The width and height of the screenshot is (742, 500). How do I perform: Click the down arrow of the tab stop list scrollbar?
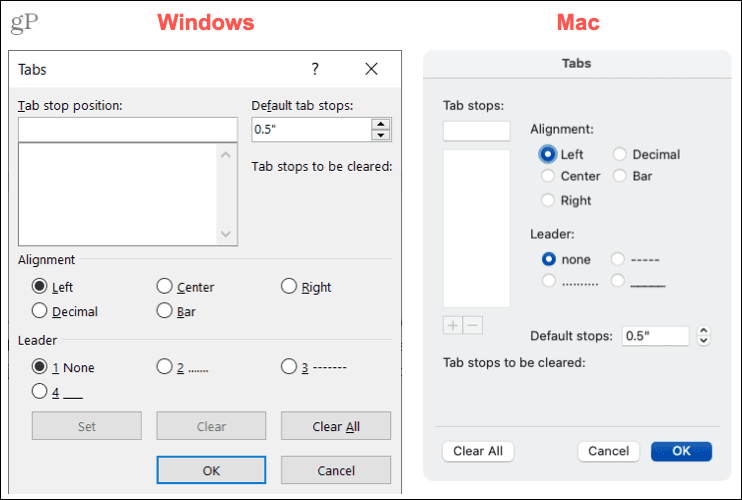pos(226,234)
